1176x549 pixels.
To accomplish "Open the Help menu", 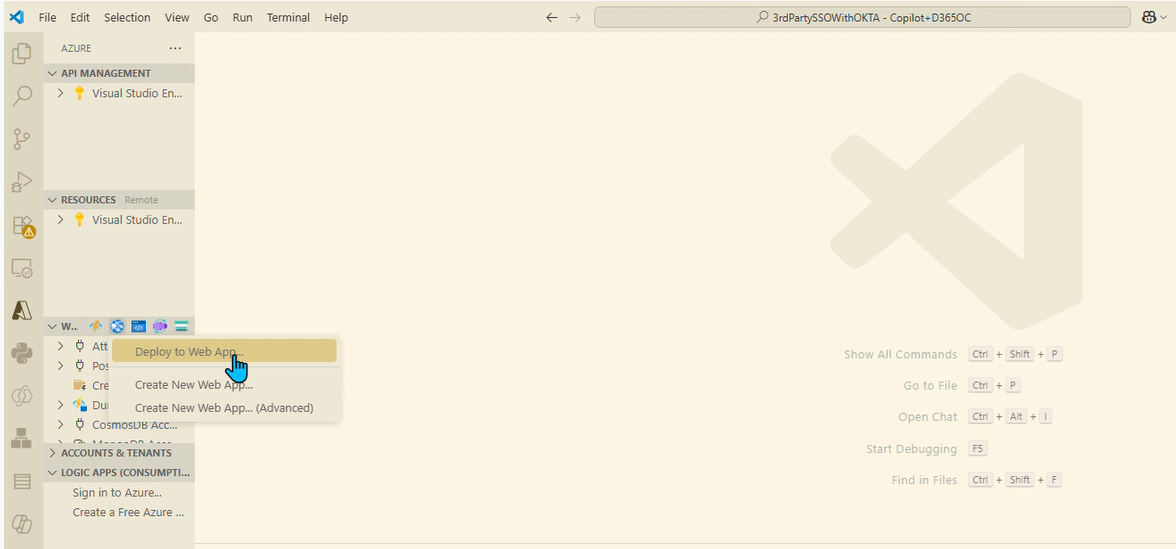I will click(336, 17).
